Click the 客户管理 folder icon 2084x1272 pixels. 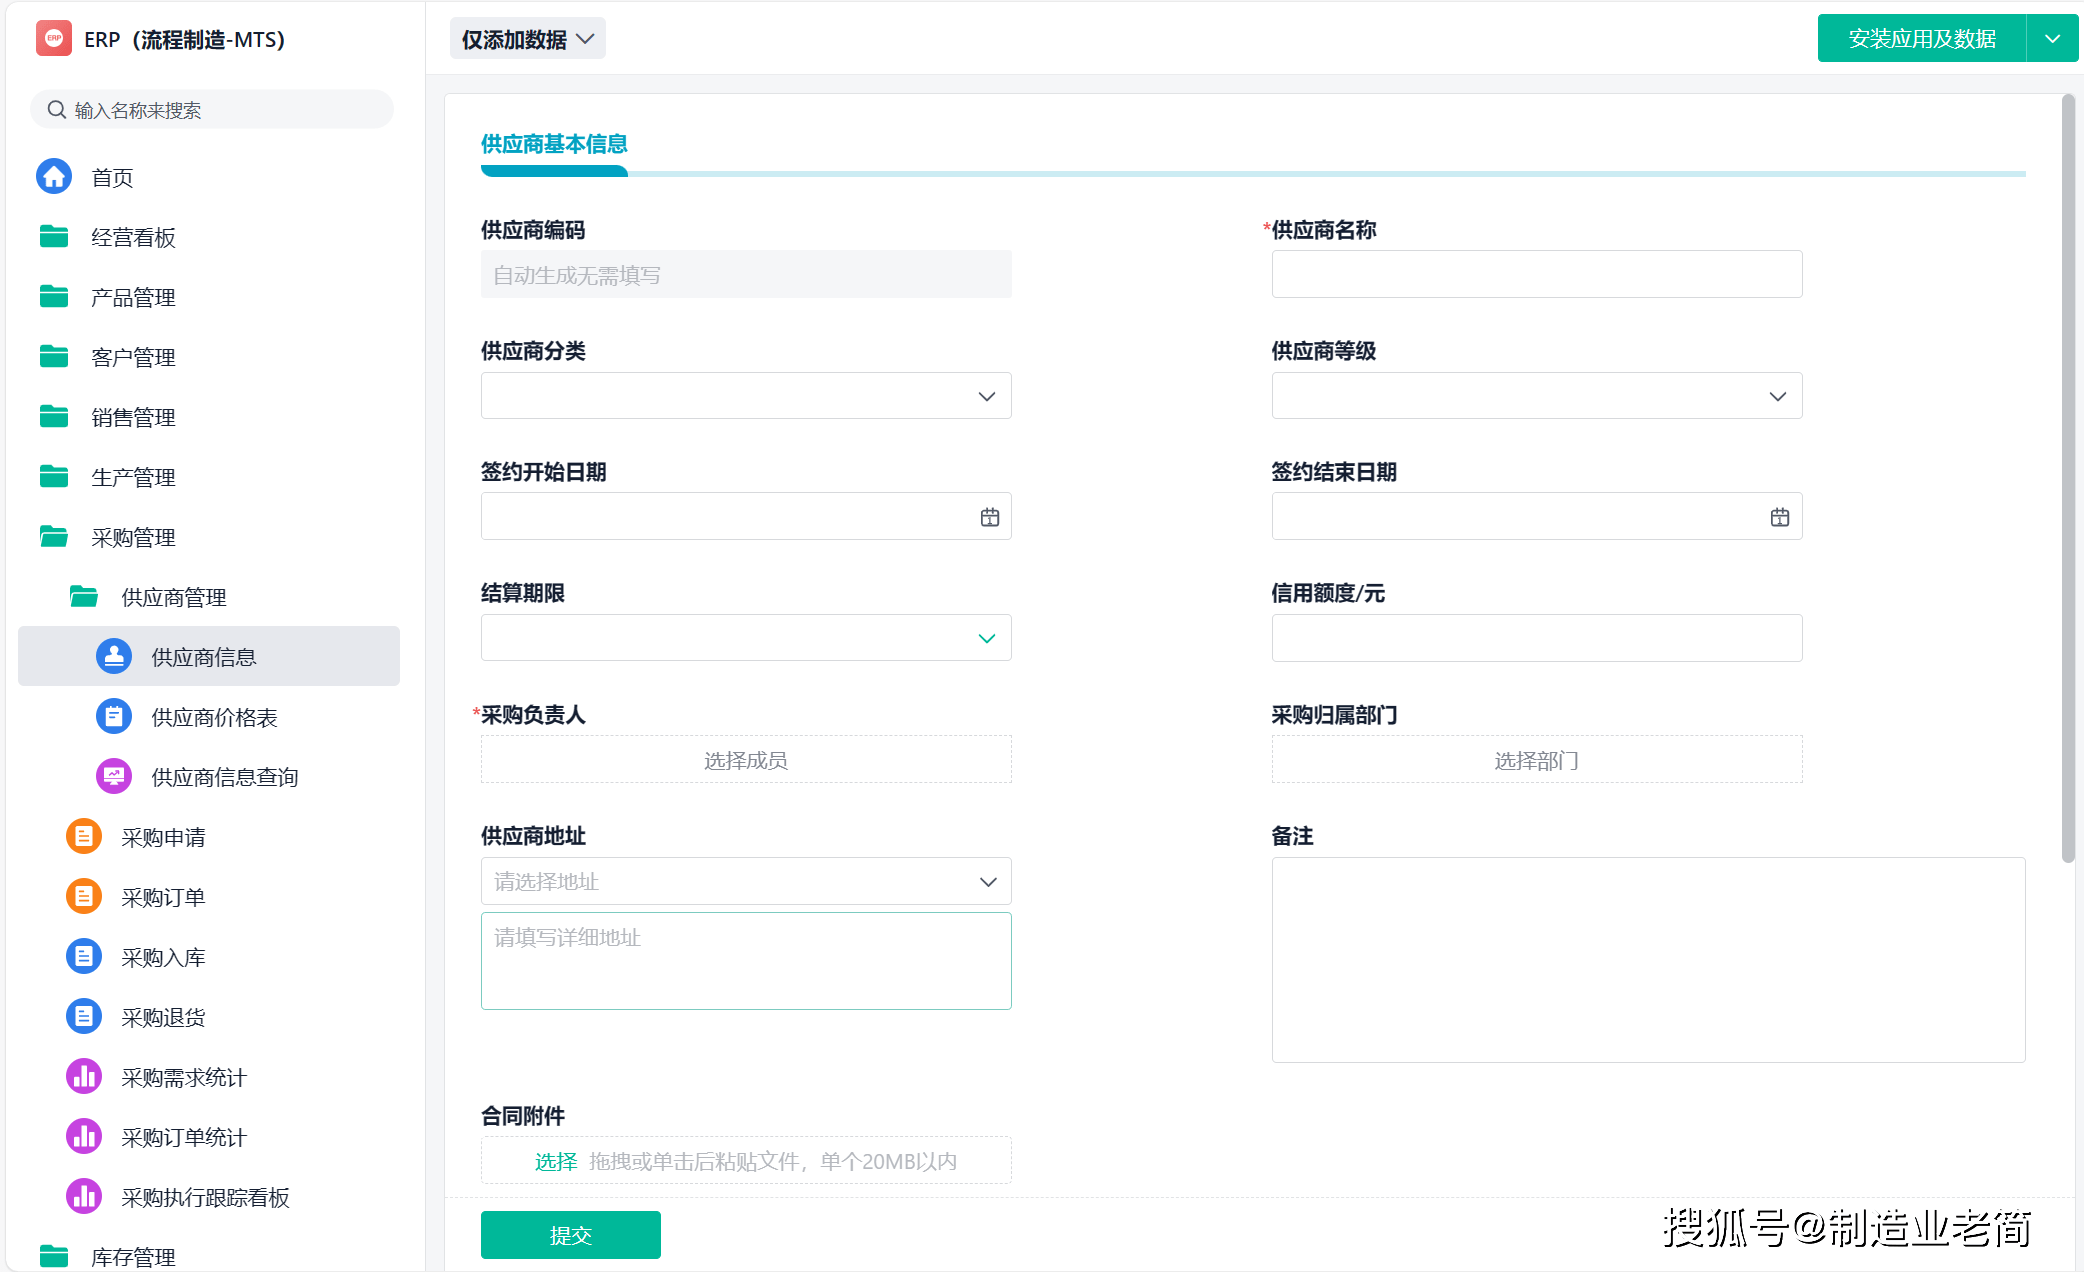[54, 357]
